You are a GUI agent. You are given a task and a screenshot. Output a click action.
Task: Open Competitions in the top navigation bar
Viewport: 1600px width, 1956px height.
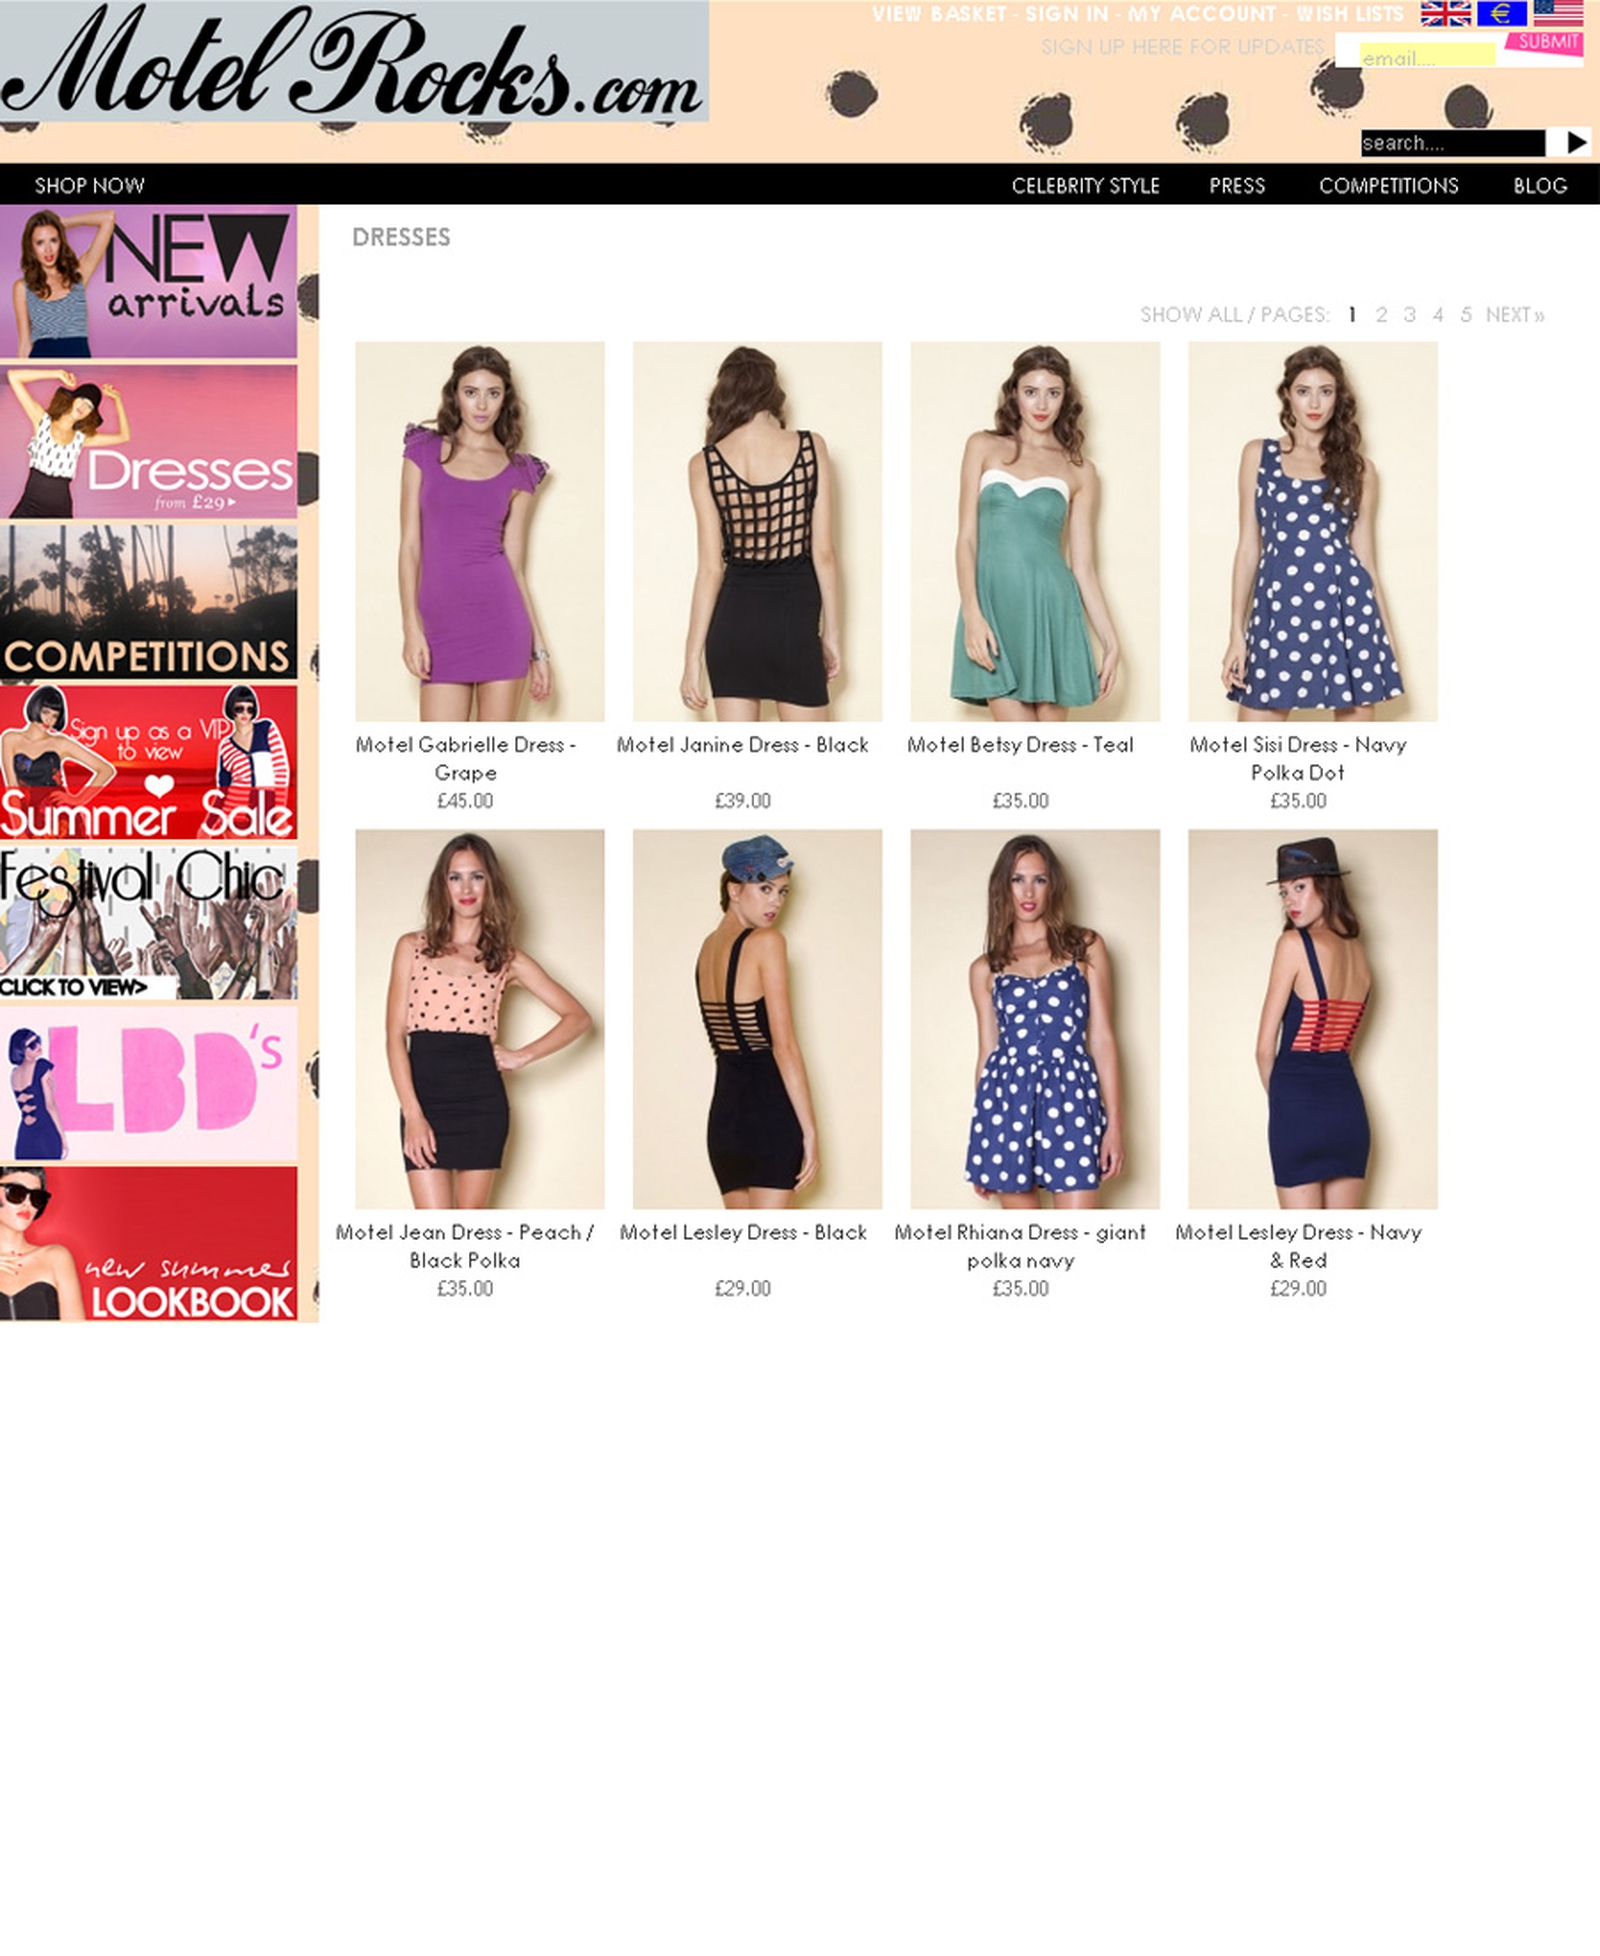[1388, 185]
